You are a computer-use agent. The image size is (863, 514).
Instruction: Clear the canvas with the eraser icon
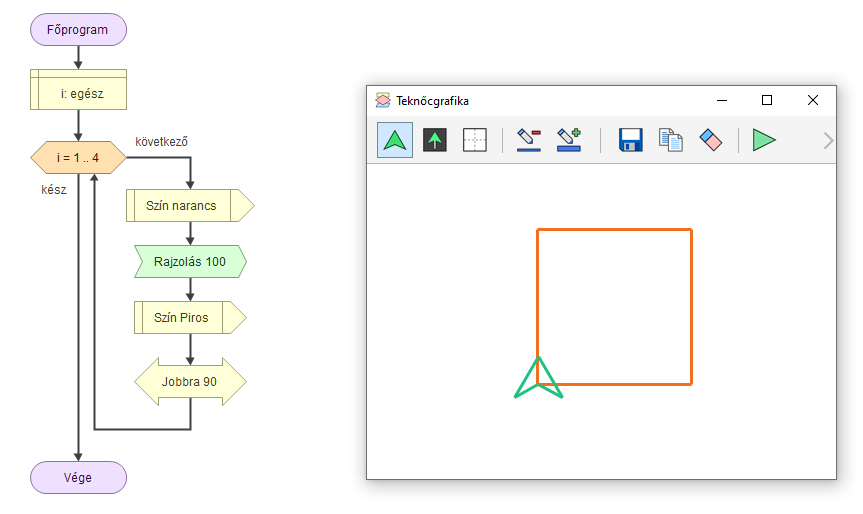coord(710,140)
